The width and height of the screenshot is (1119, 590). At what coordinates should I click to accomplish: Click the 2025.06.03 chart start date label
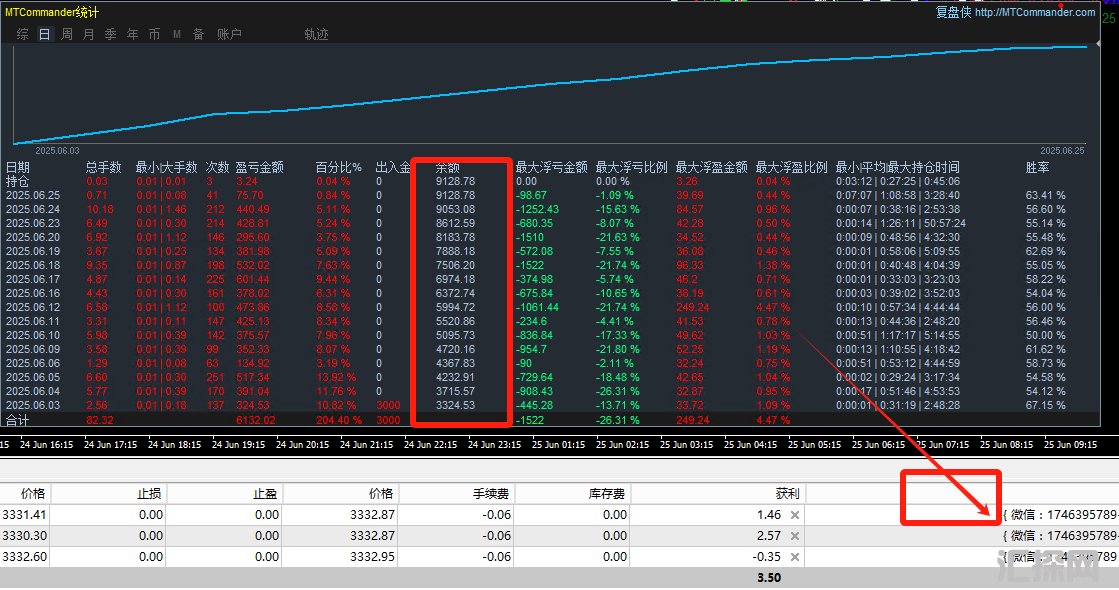pyautogui.click(x=58, y=151)
